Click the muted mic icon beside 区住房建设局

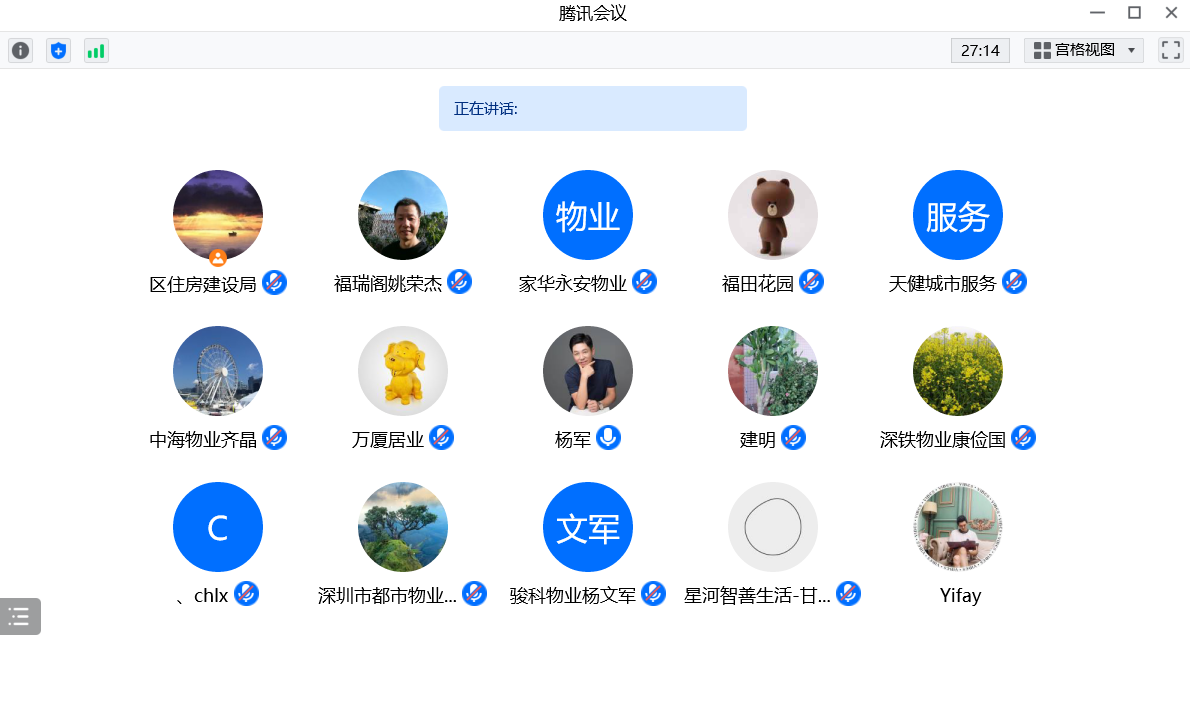[x=275, y=282]
